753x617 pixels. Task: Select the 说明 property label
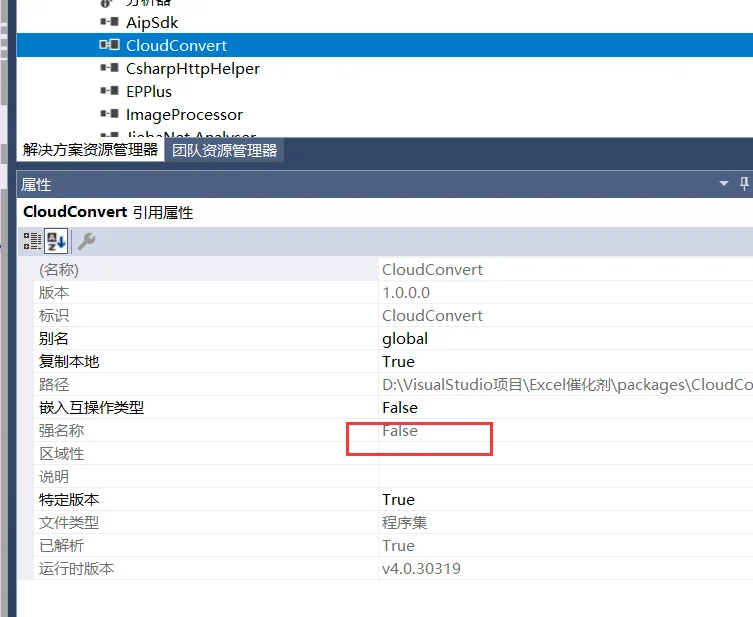pyautogui.click(x=53, y=477)
